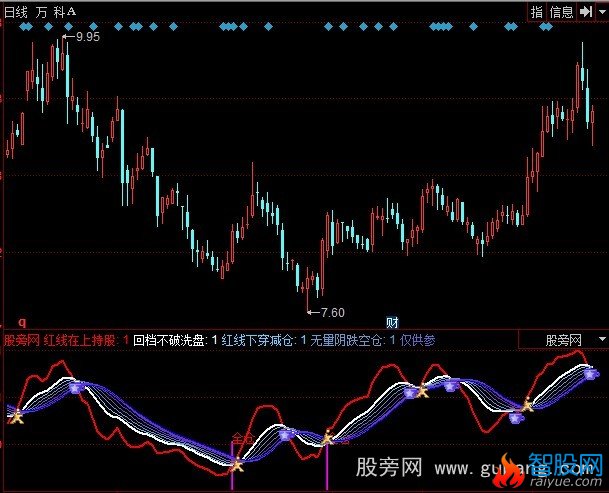Select the 红线在上持股 indicator label
The image size is (609, 493).
click(79, 341)
